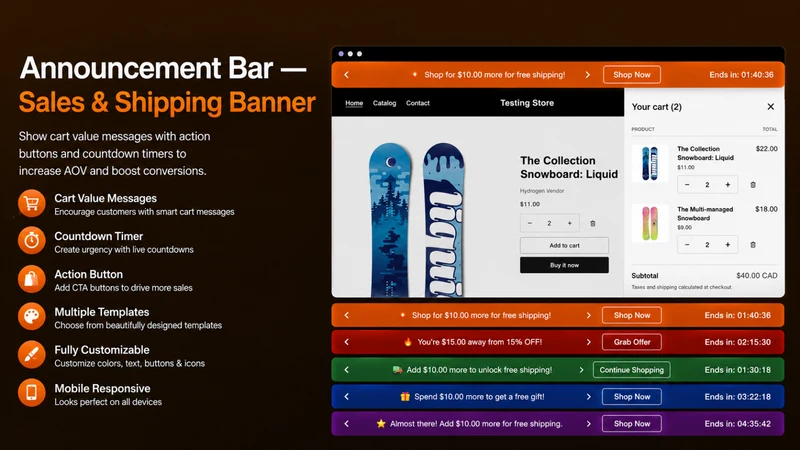Click star icon in purple banner

click(x=381, y=423)
